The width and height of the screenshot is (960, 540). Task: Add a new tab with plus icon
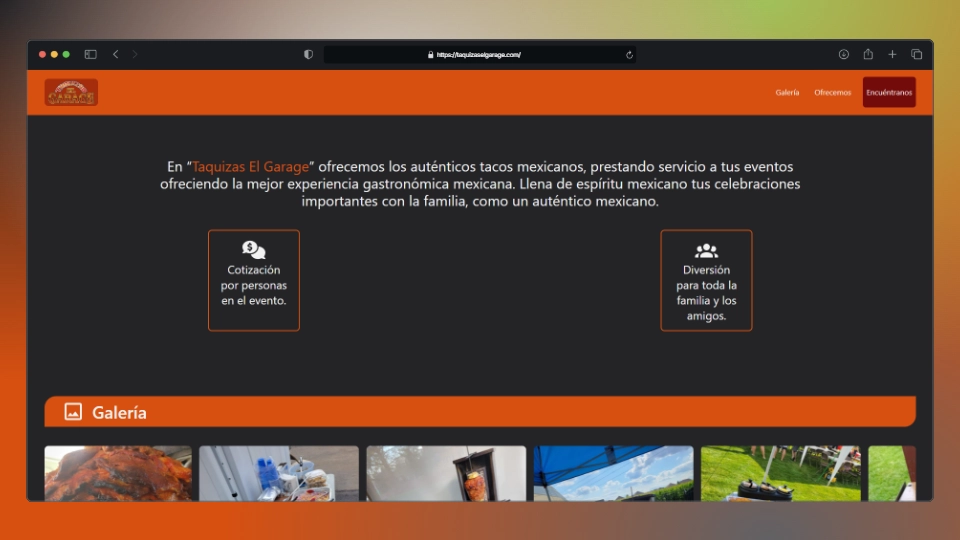coord(892,54)
